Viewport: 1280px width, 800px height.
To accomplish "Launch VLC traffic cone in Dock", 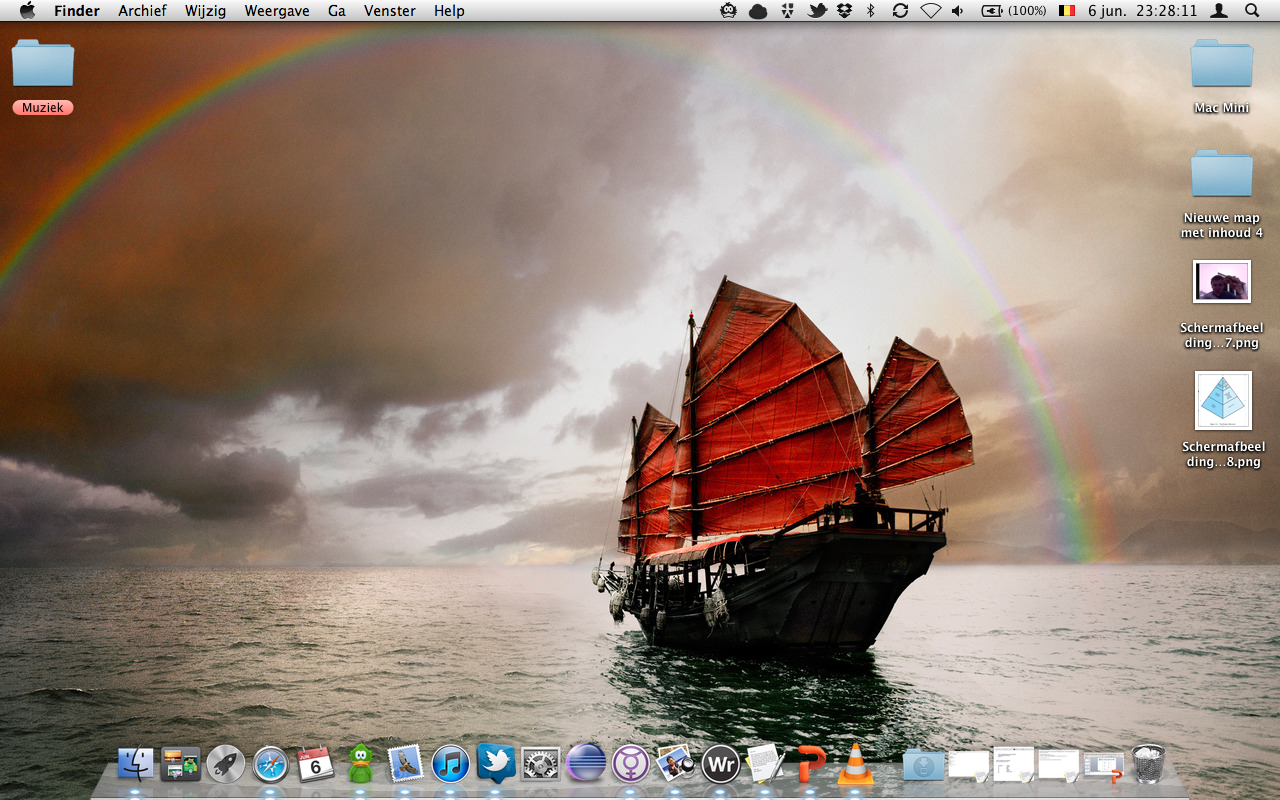I will point(855,765).
